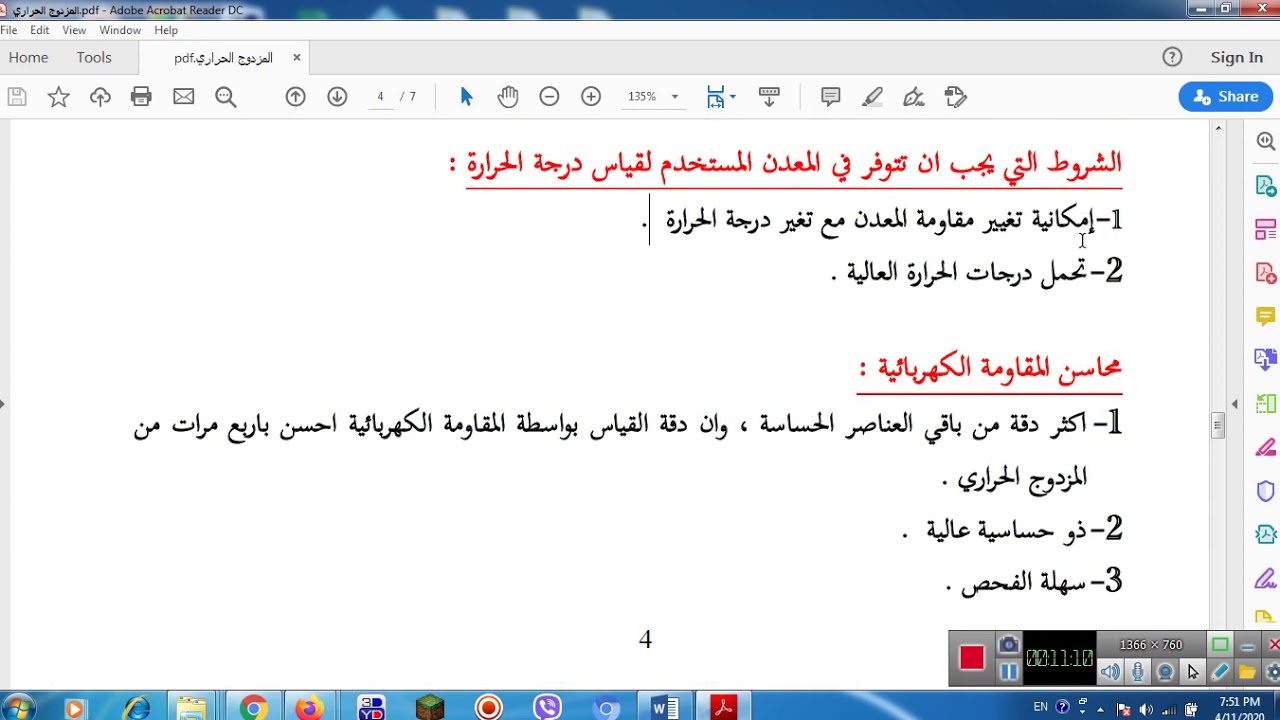This screenshot has width=1280, height=720.
Task: Switch to the Home tab
Action: [28, 57]
